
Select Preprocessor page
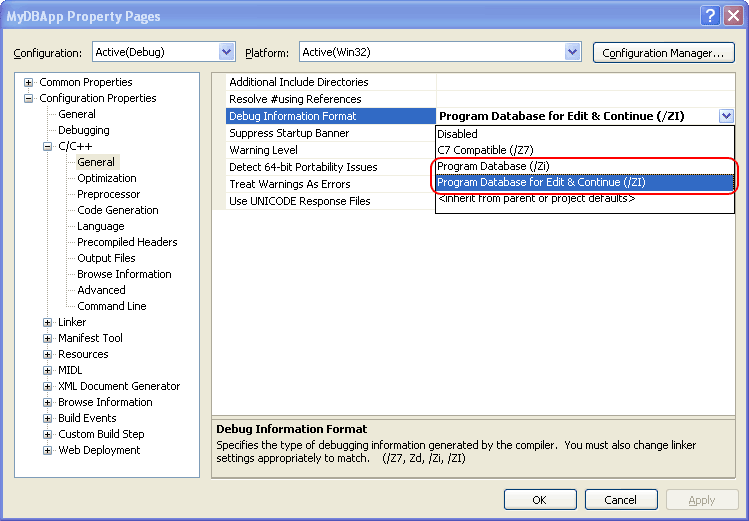click(108, 194)
